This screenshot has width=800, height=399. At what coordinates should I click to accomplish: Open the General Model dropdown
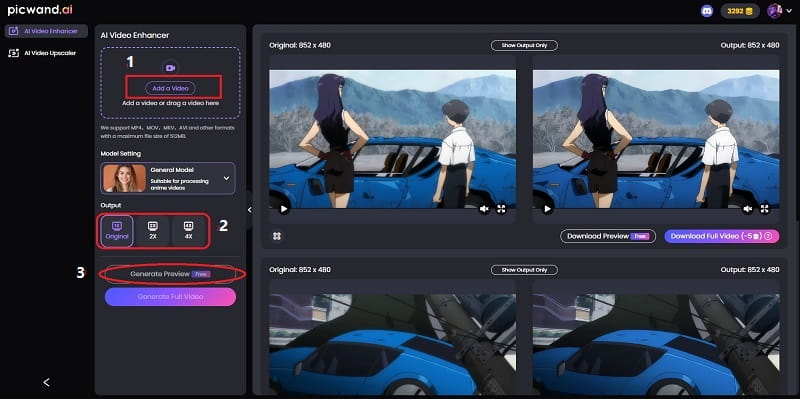(x=168, y=178)
